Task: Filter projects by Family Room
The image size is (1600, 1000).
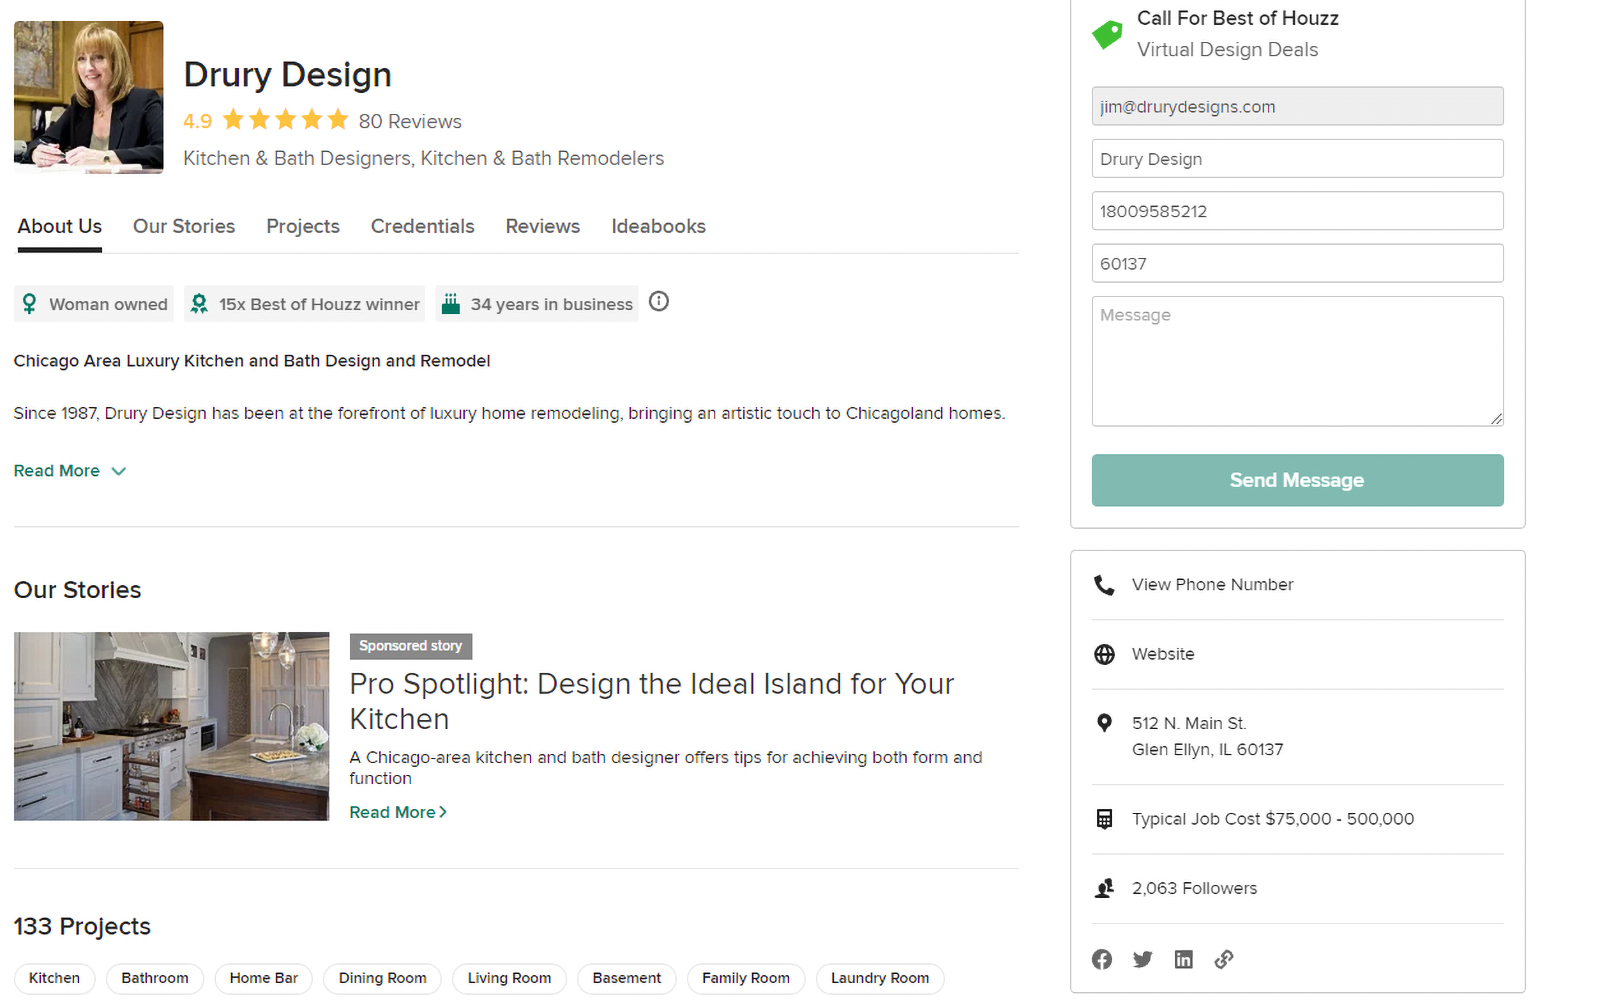Action: pos(746,978)
